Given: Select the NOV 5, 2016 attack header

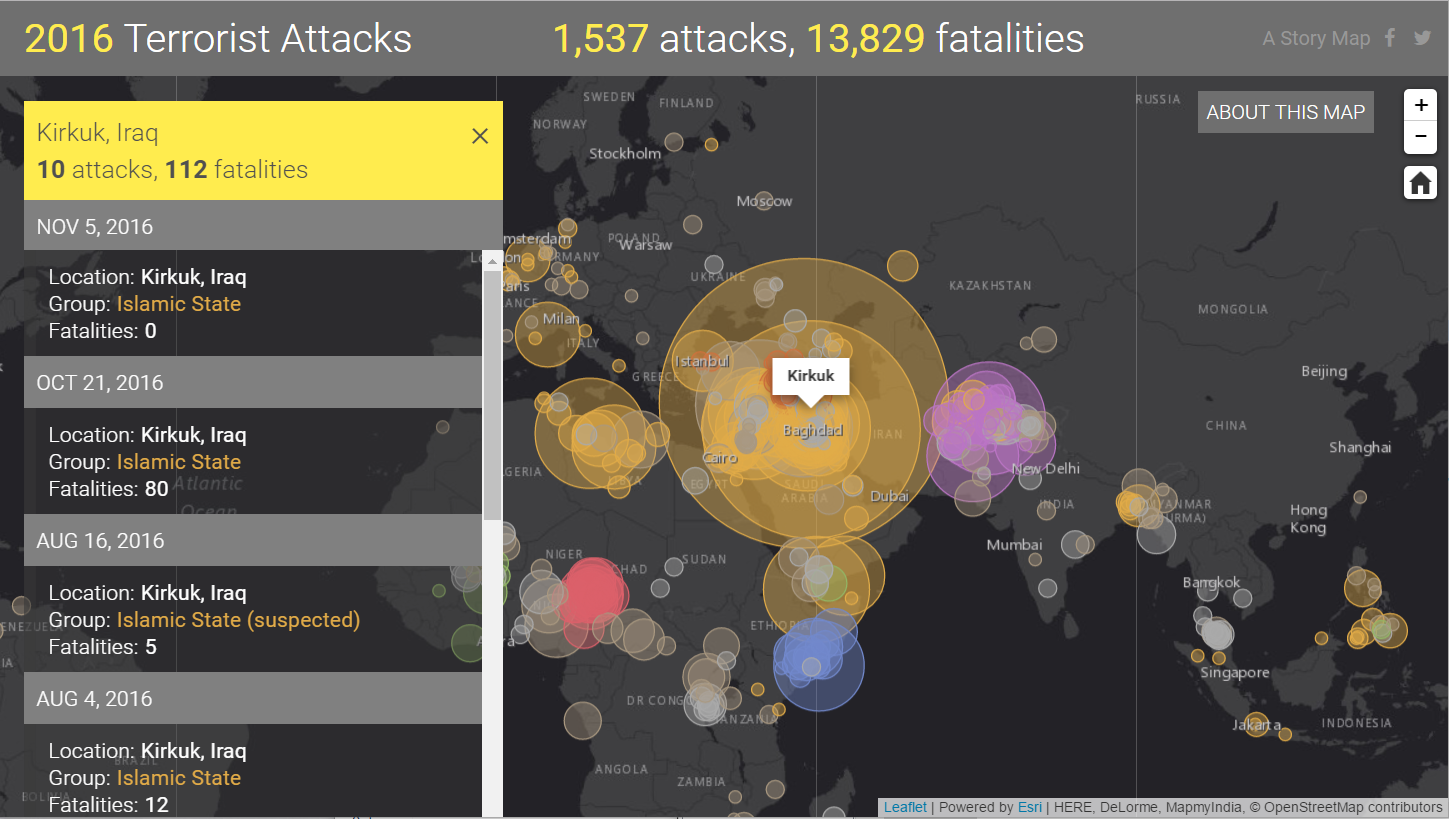Looking at the screenshot, I should pos(253,226).
